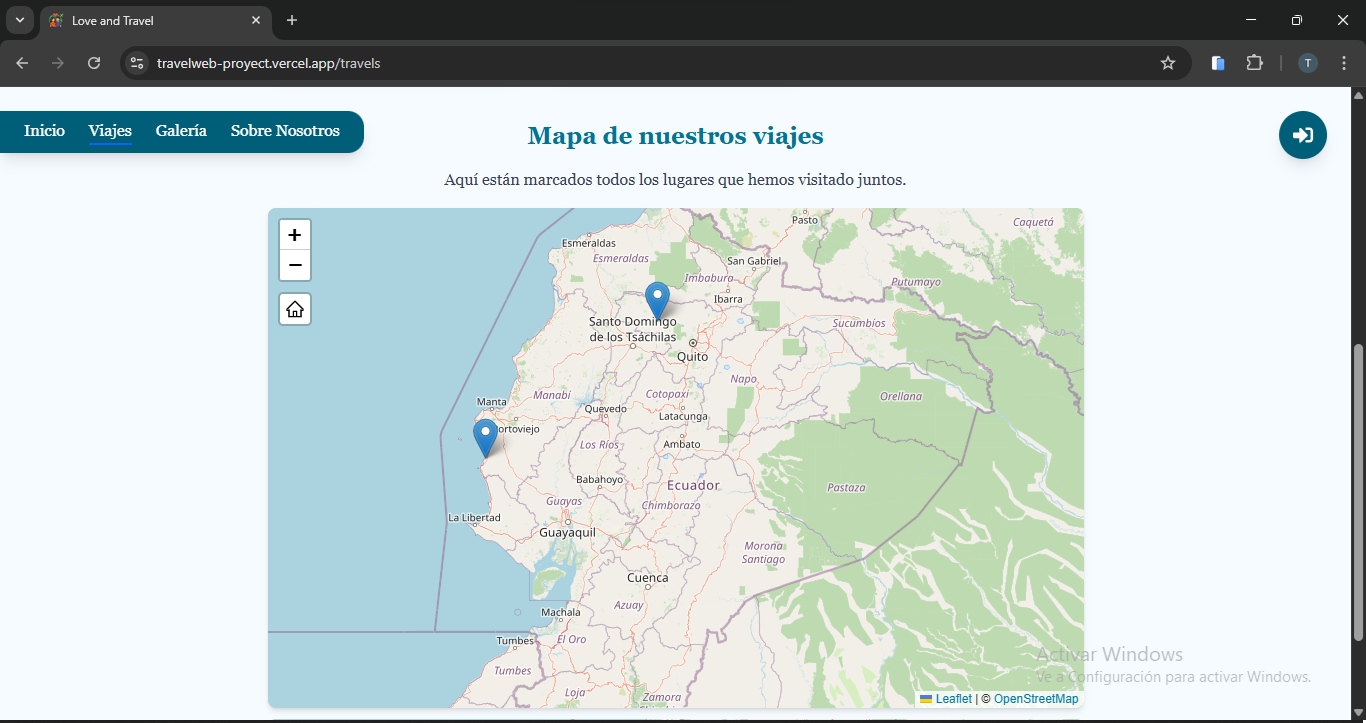This screenshot has width=1366, height=723.
Task: Click the page vertical scrollbar thumb
Action: tap(1357, 490)
